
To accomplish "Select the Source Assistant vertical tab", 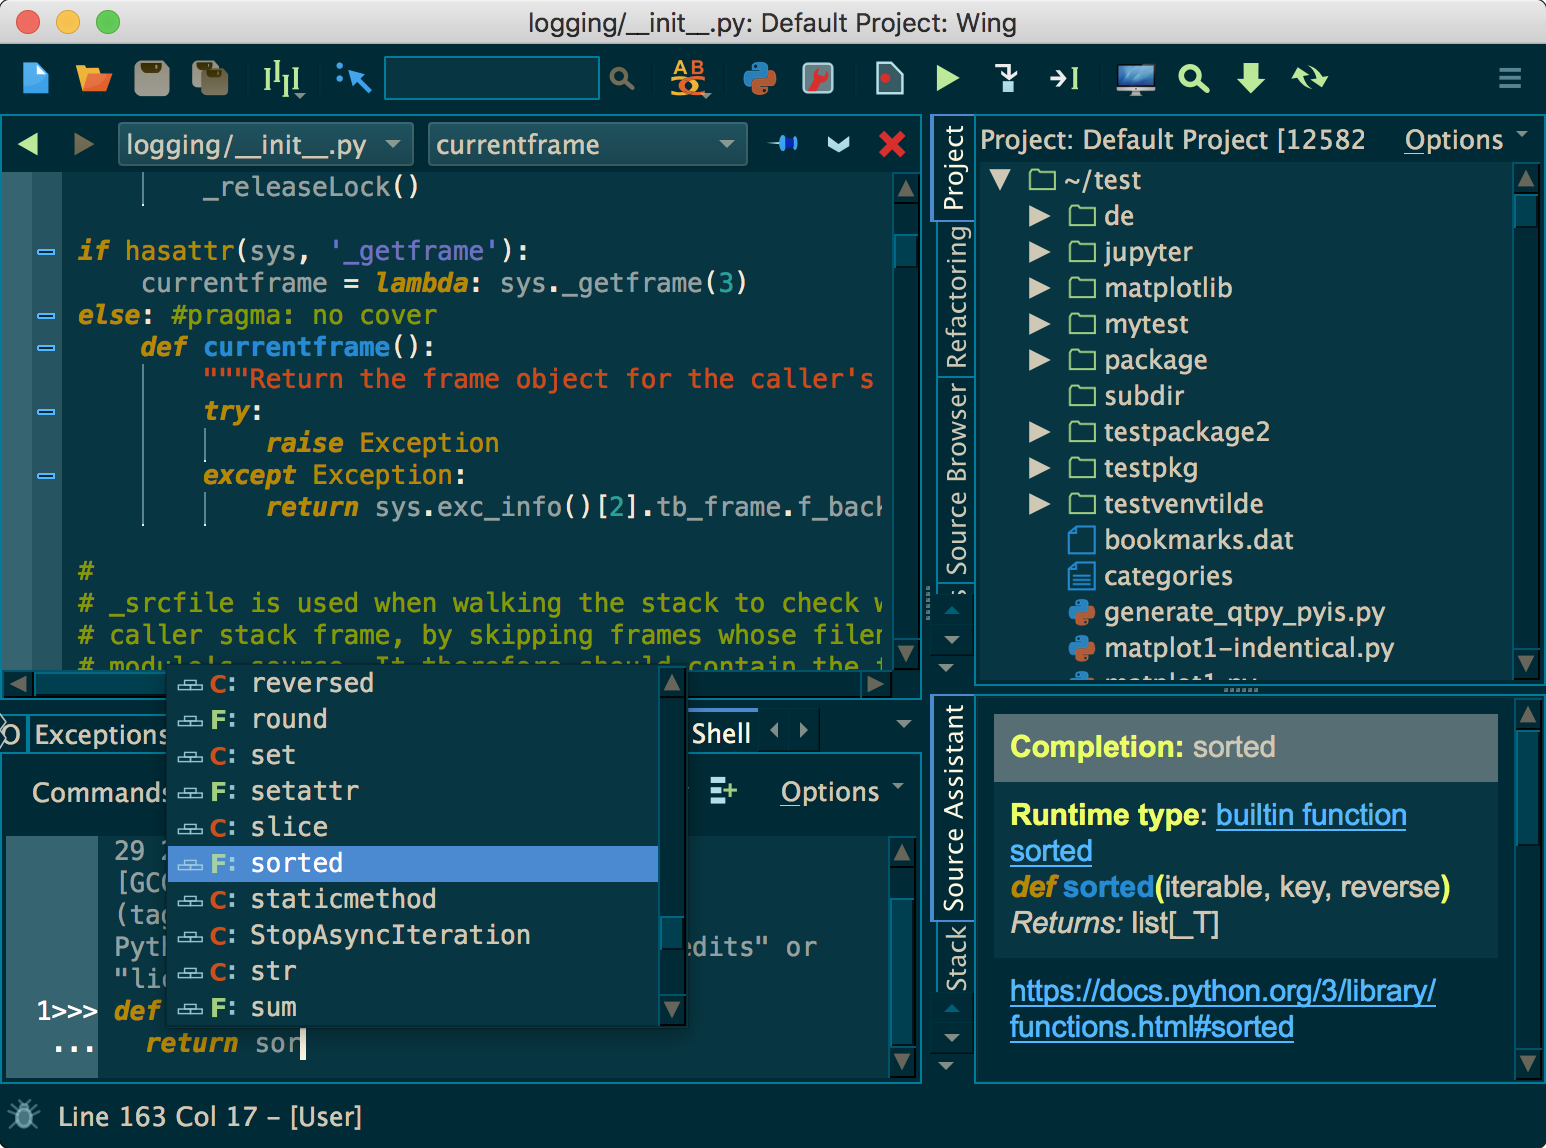I will tap(954, 808).
